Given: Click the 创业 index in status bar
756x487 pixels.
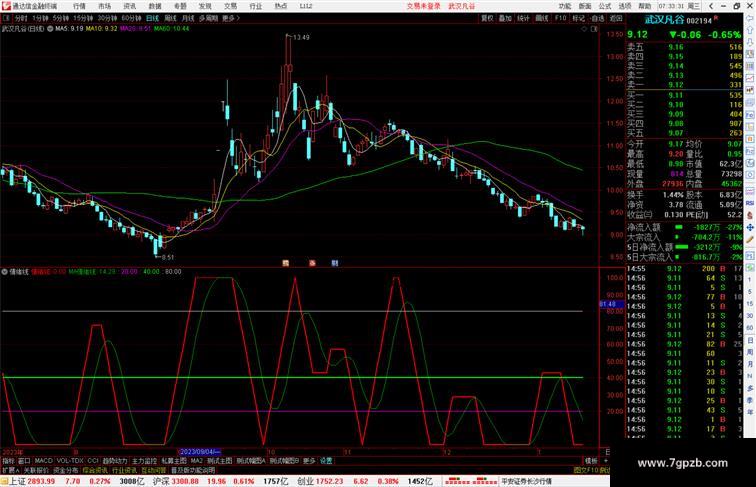Looking at the screenshot, I should (305, 481).
